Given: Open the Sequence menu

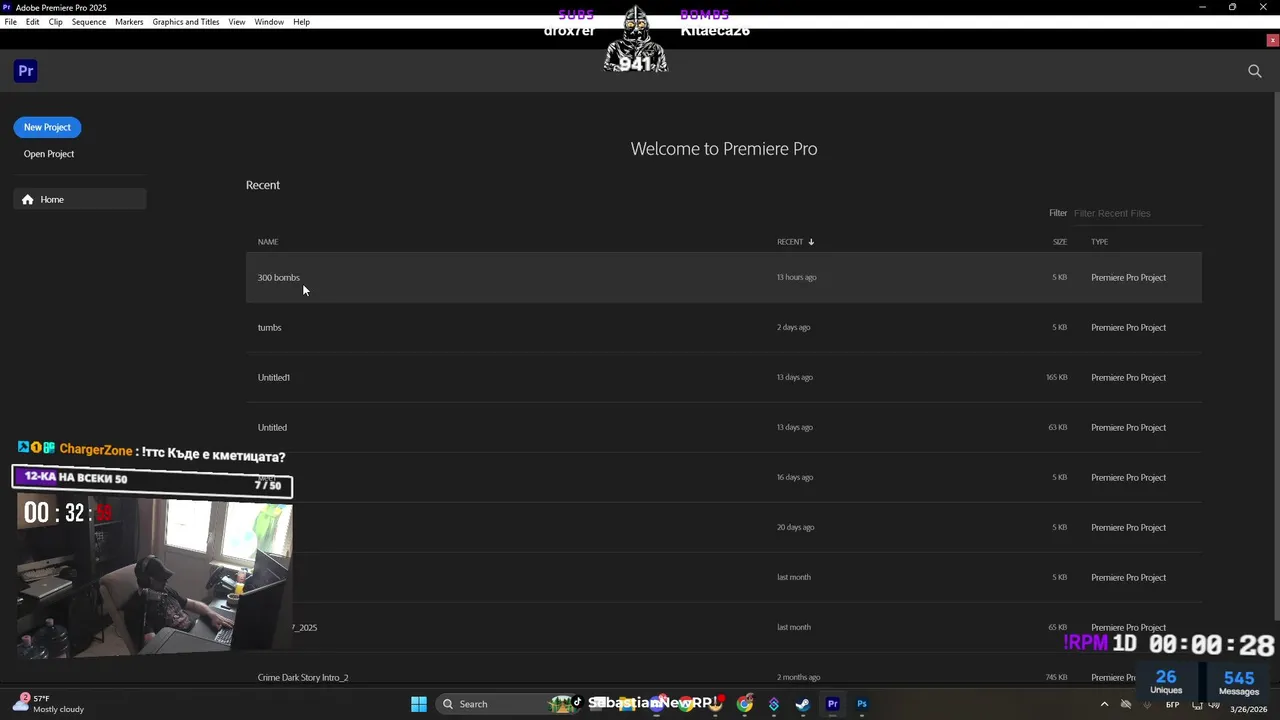Looking at the screenshot, I should point(89,22).
